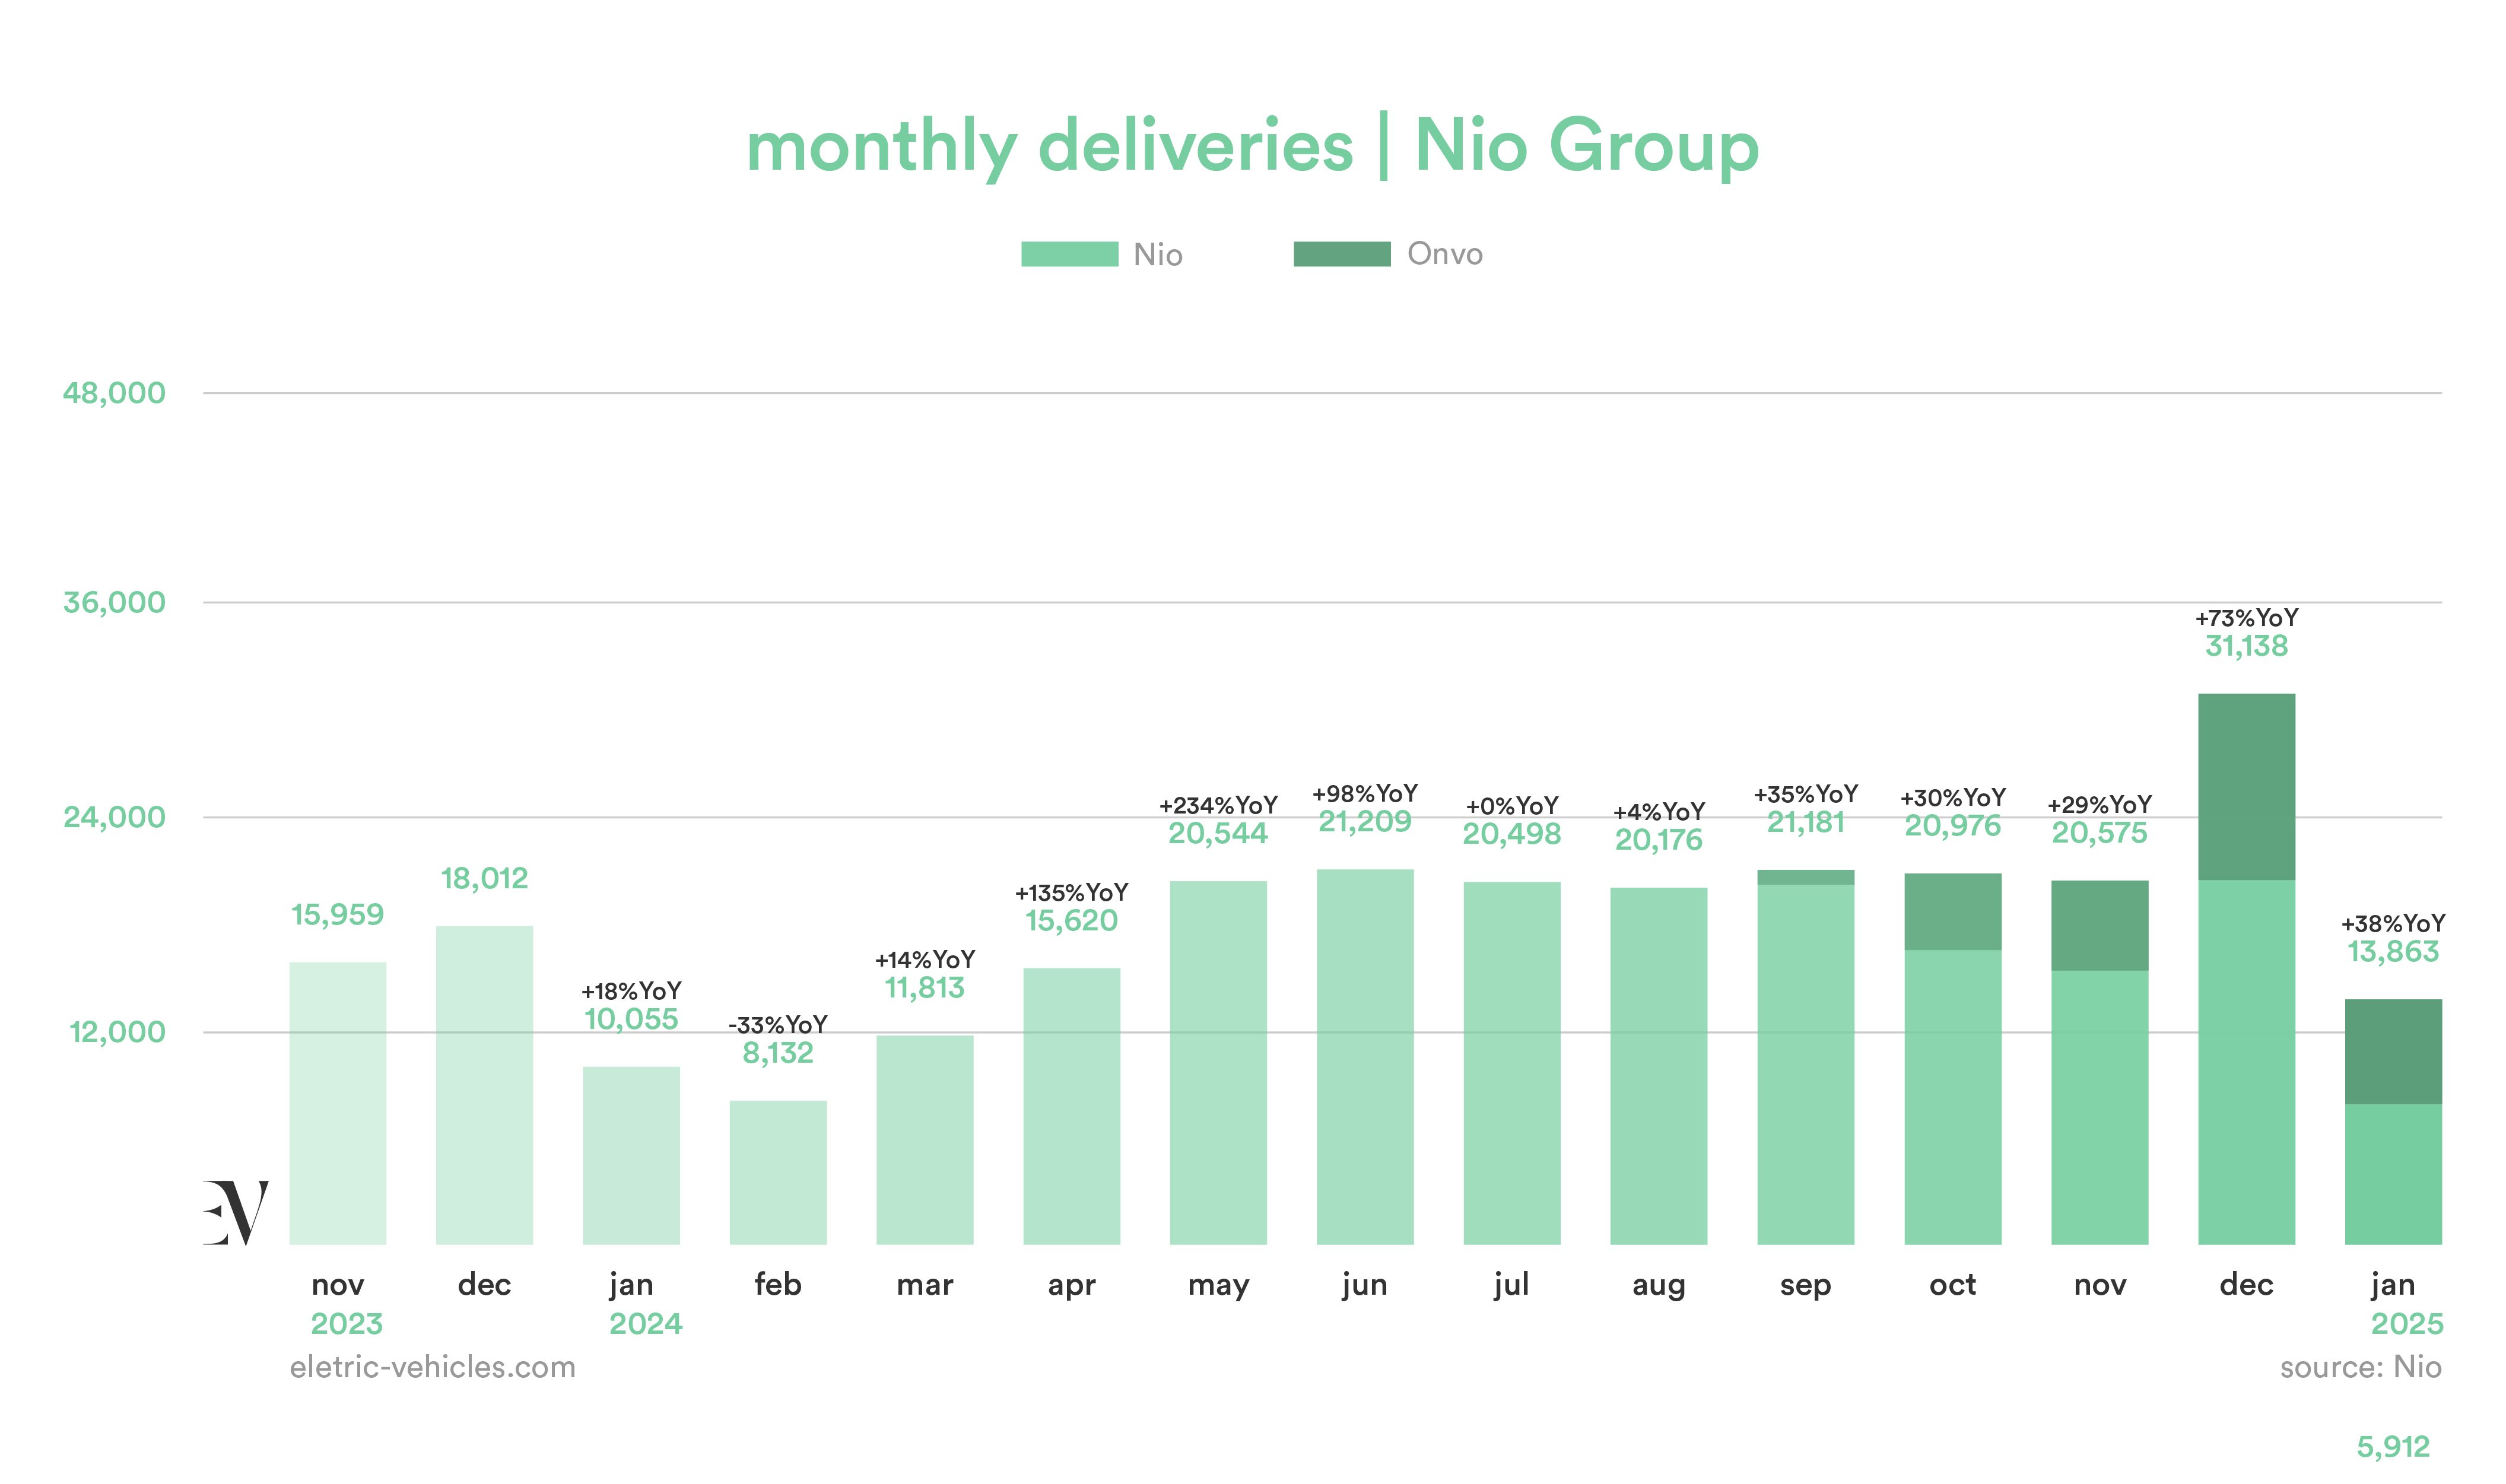
Task: Click the 20,575 value label
Action: coord(2100,833)
